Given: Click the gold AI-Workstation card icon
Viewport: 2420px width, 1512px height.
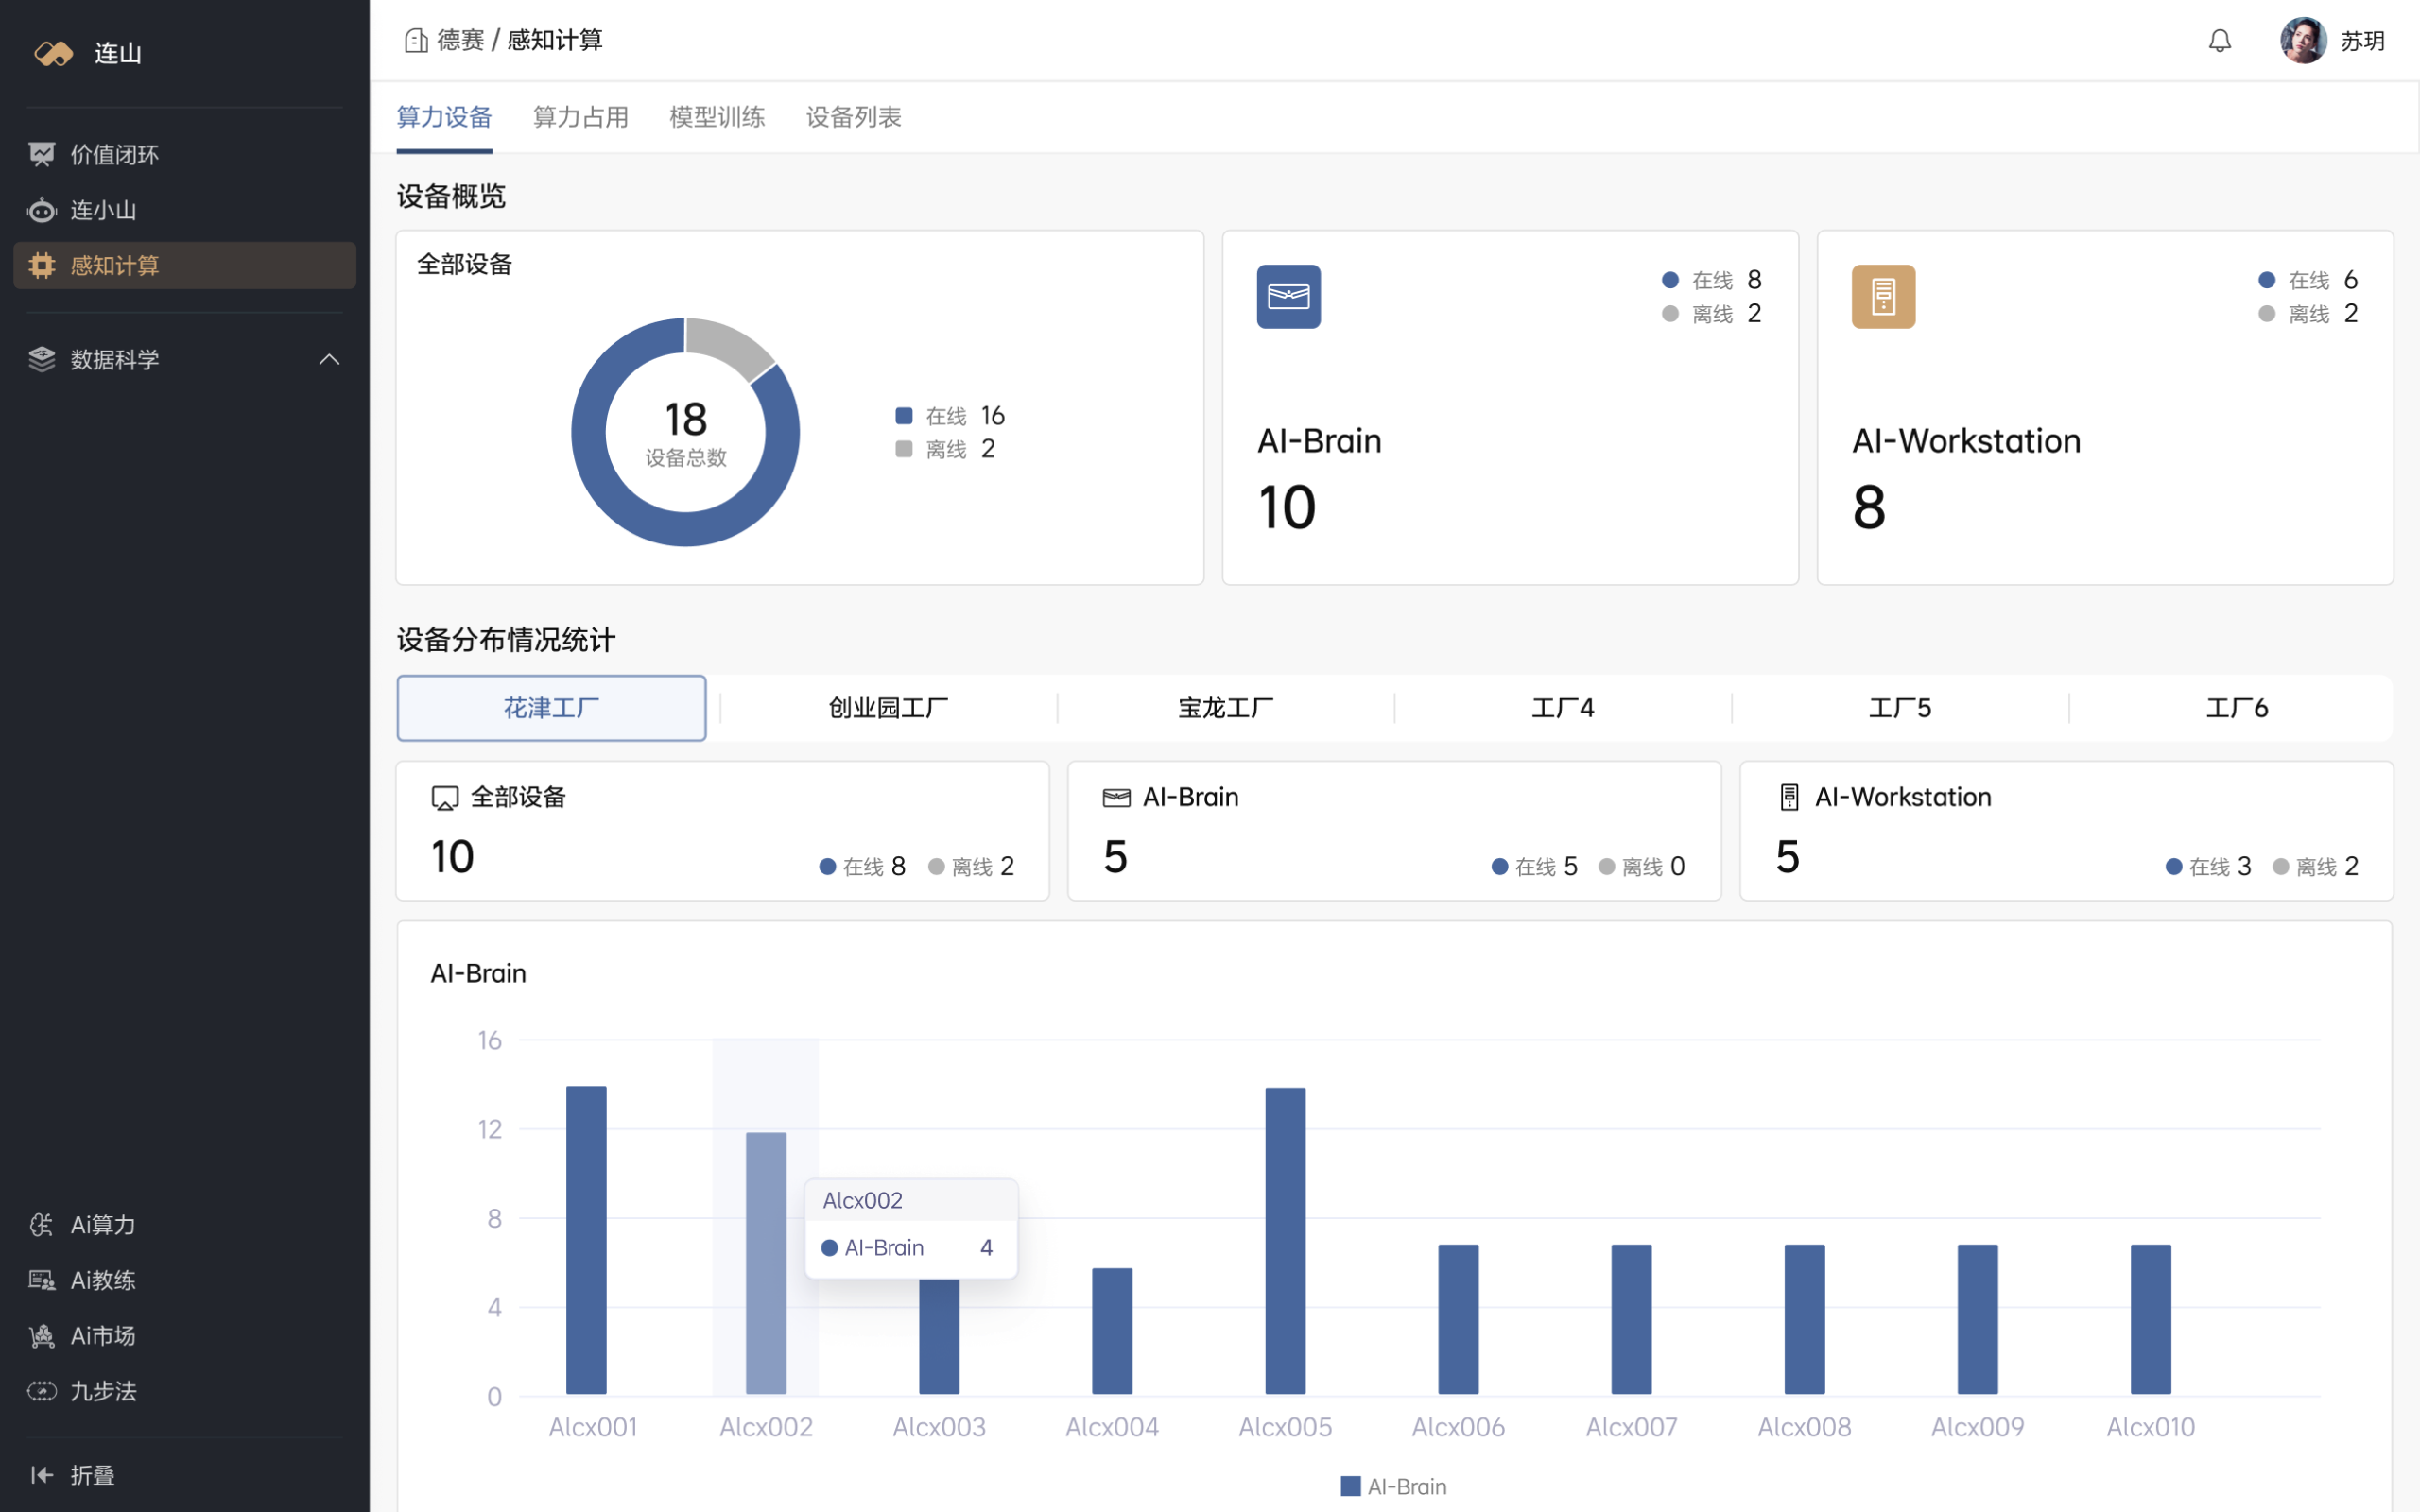Looking at the screenshot, I should click(x=1883, y=296).
